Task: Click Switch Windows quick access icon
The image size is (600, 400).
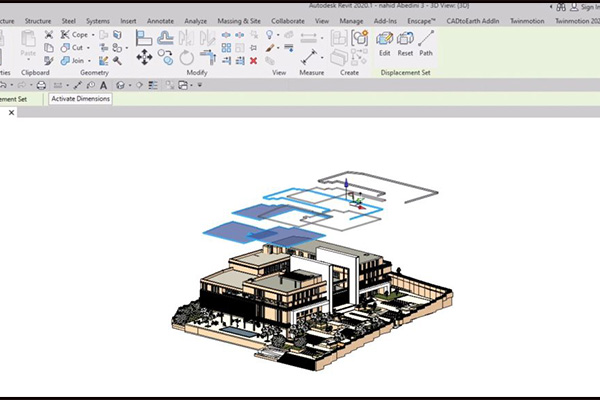Action: [x=183, y=85]
